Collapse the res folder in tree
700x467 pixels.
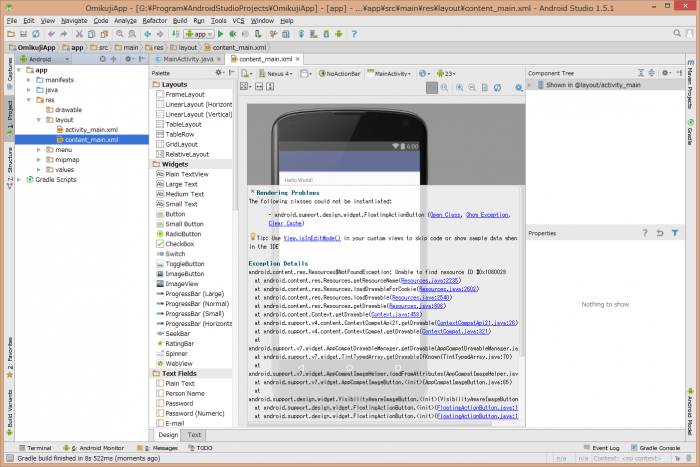29,100
